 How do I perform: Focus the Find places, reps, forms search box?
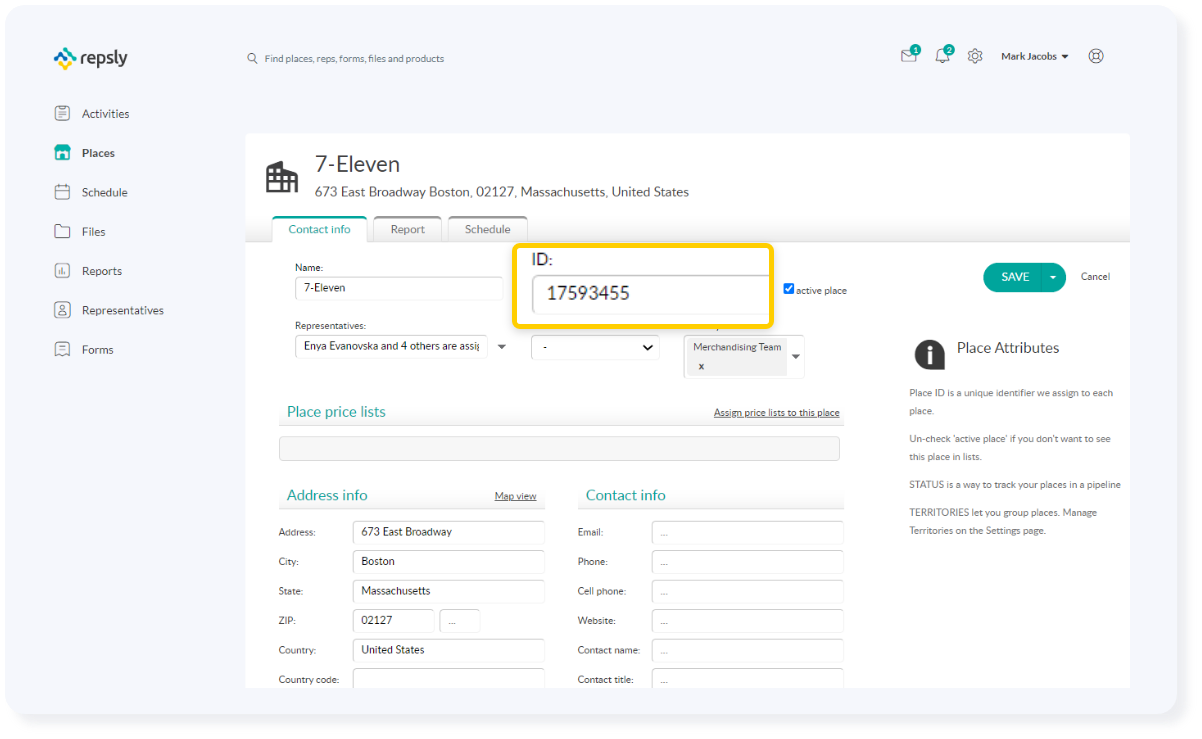[354, 59]
